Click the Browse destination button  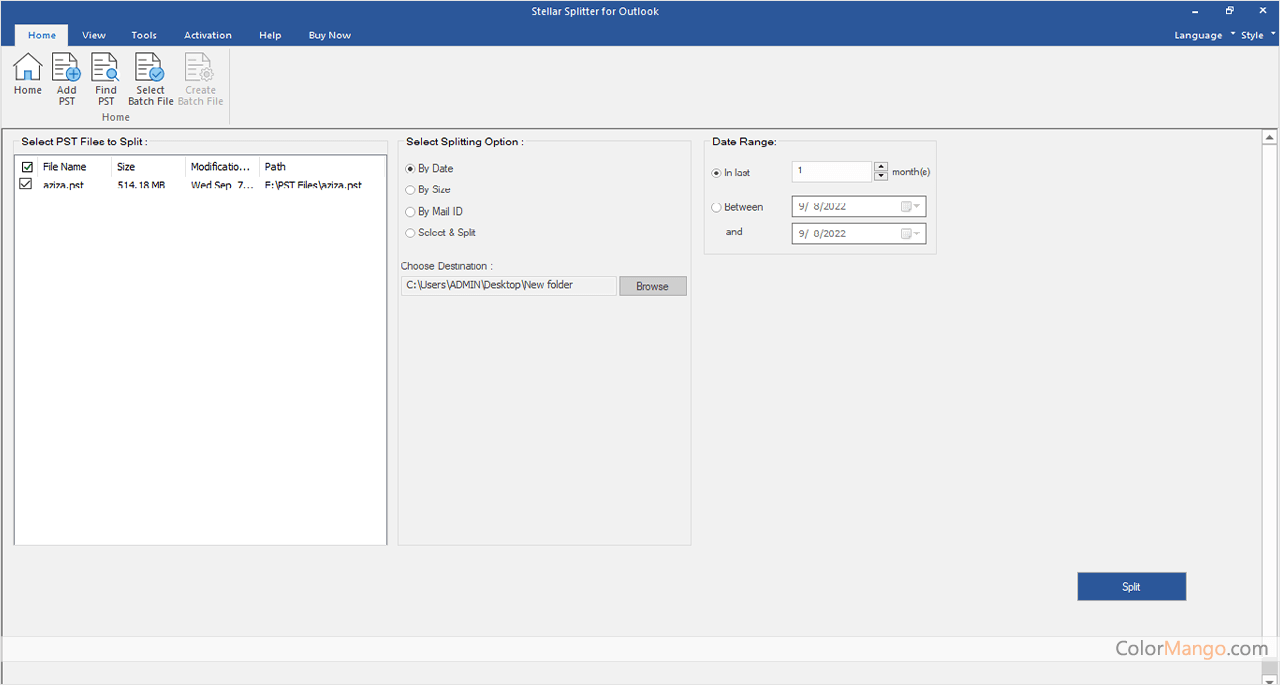(x=653, y=286)
